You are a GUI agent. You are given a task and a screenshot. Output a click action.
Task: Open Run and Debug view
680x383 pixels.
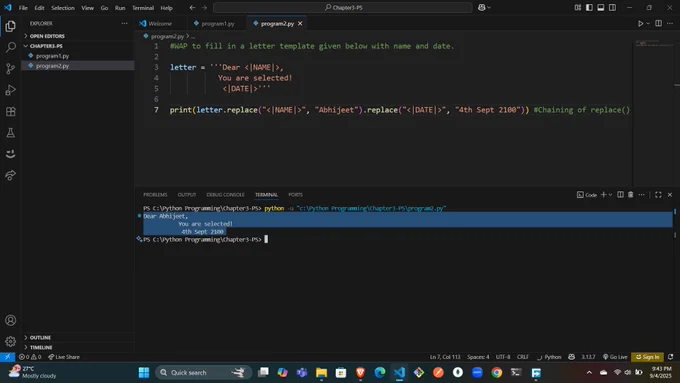coord(10,90)
